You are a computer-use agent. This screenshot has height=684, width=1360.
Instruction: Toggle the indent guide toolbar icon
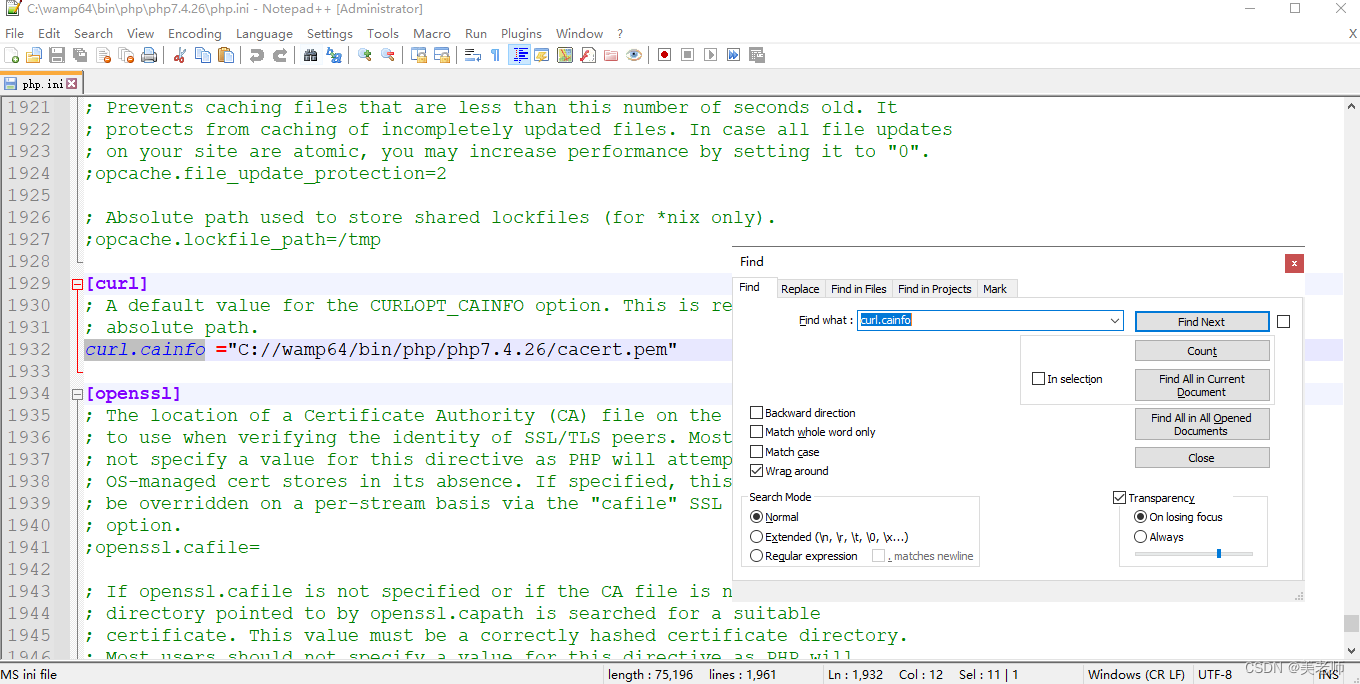click(519, 55)
